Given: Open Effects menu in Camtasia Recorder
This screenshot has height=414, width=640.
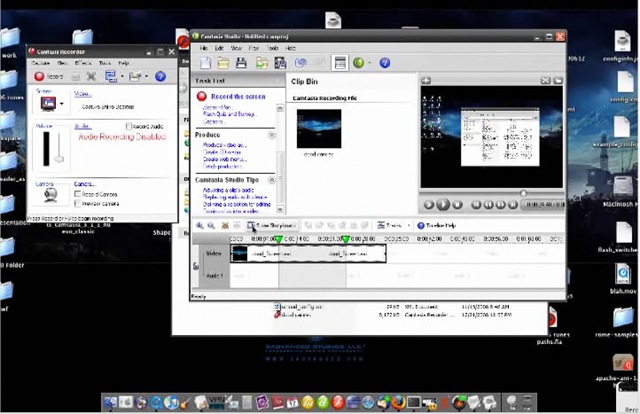Looking at the screenshot, I should click(x=83, y=63).
